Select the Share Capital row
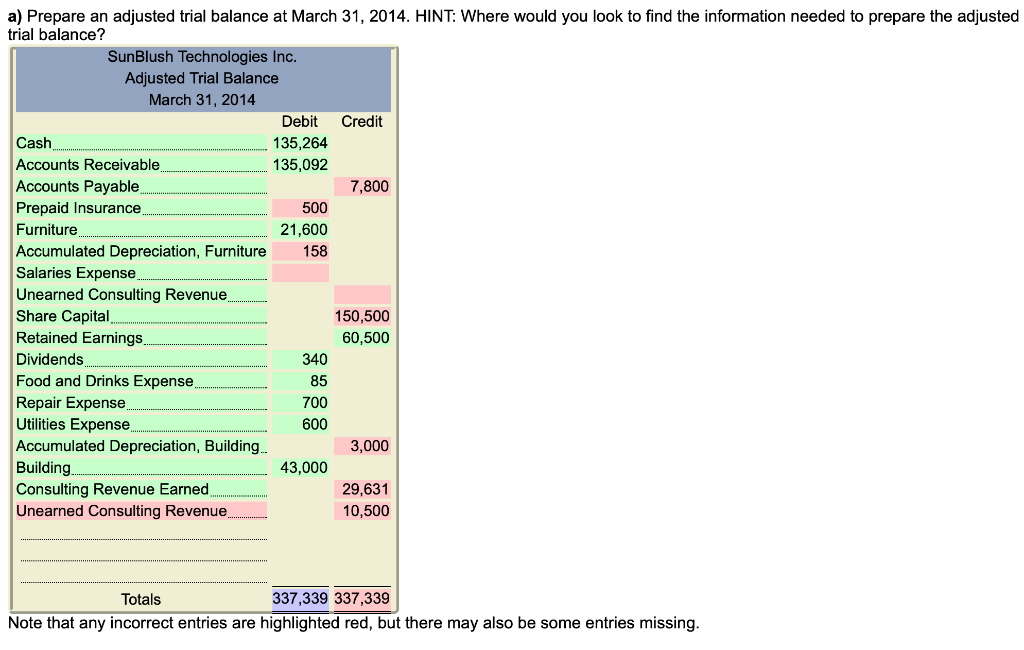 (x=140, y=316)
